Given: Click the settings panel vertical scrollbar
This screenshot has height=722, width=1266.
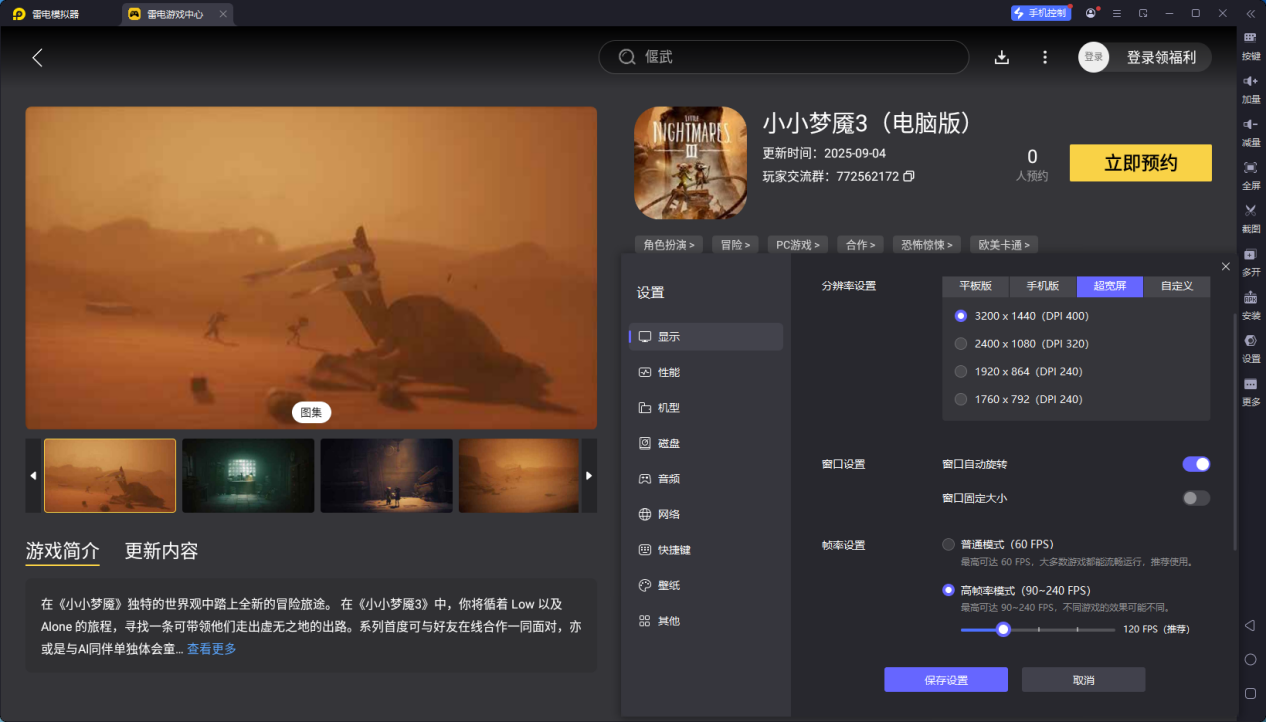Looking at the screenshot, I should [x=1236, y=432].
